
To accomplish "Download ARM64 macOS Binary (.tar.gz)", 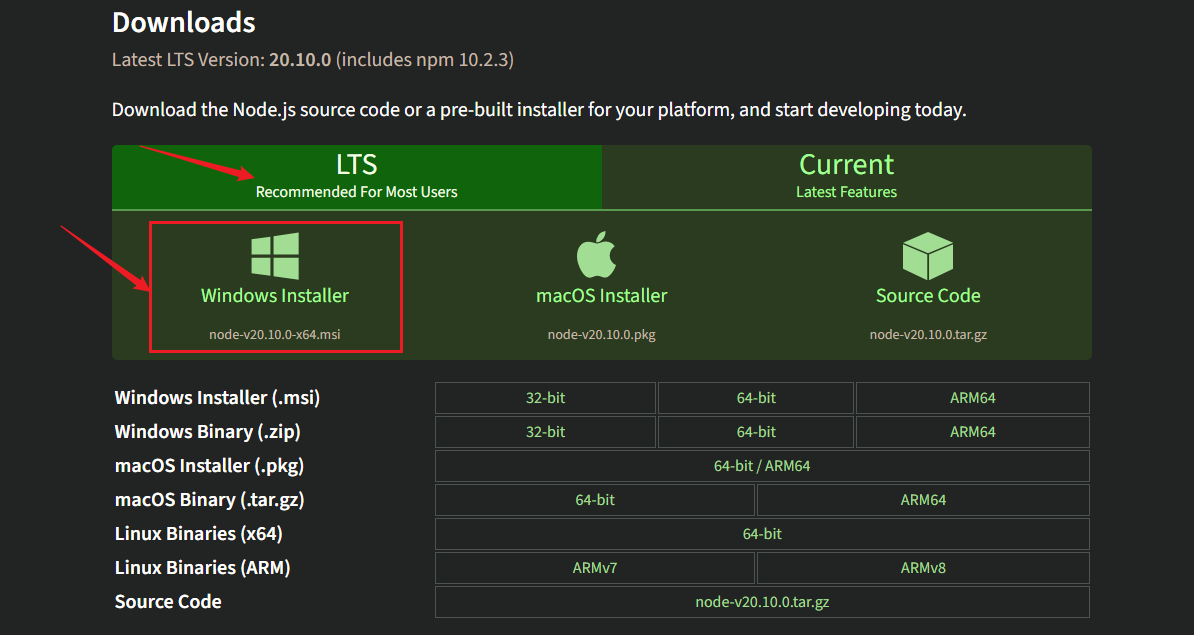I will tap(923, 499).
